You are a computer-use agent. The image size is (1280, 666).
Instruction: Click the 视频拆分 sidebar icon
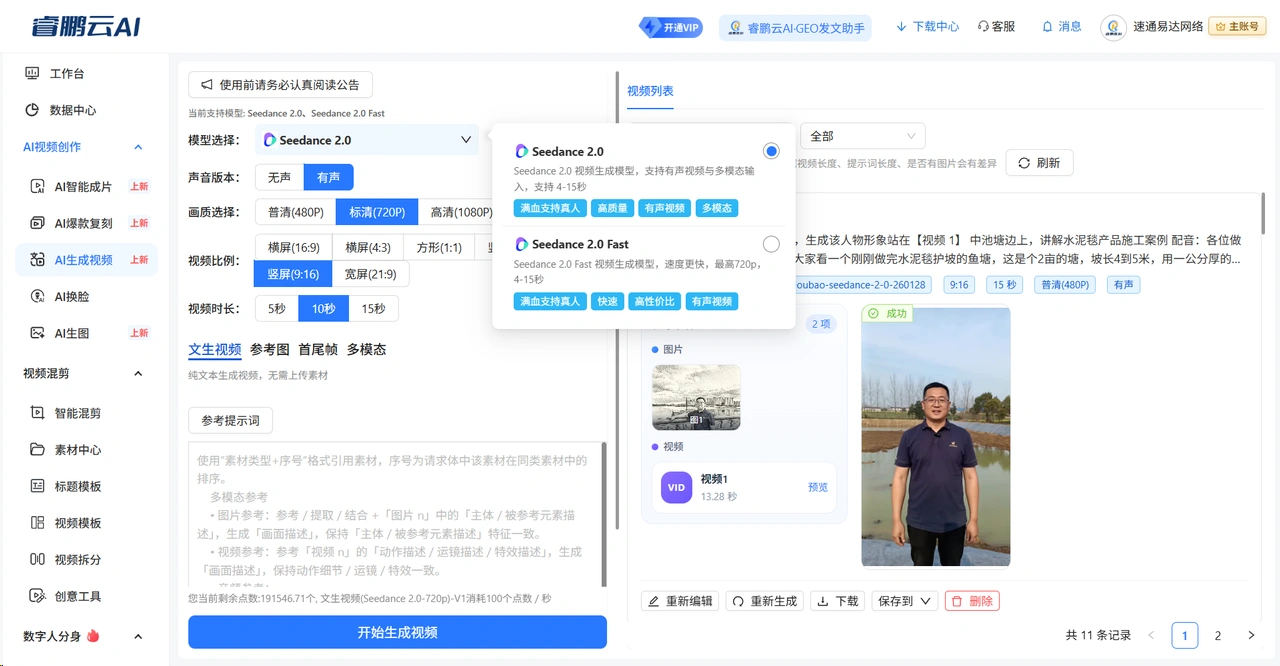click(37, 560)
